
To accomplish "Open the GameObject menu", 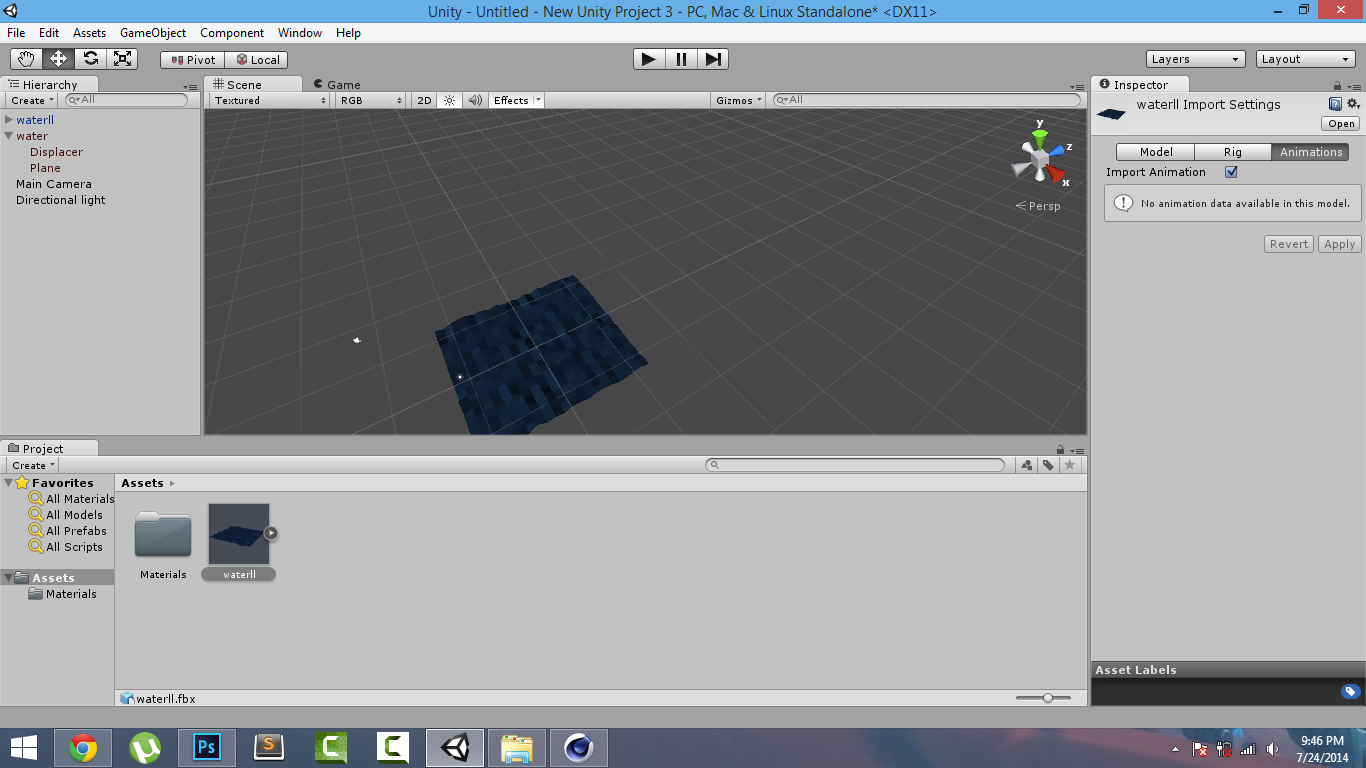I will coord(153,33).
